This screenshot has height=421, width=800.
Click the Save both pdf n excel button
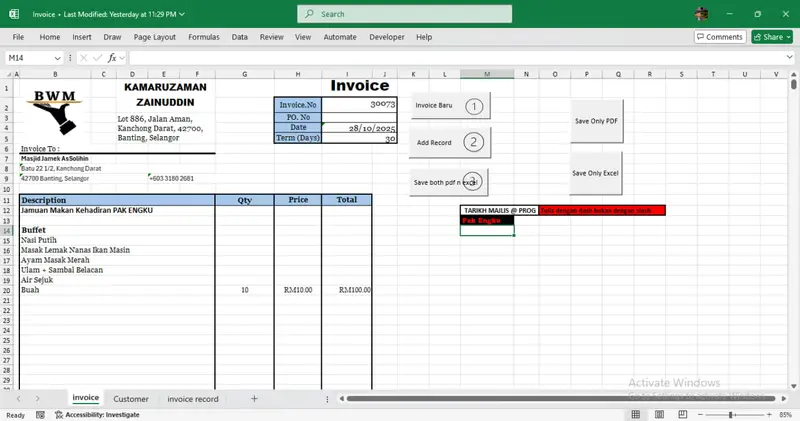(448, 182)
